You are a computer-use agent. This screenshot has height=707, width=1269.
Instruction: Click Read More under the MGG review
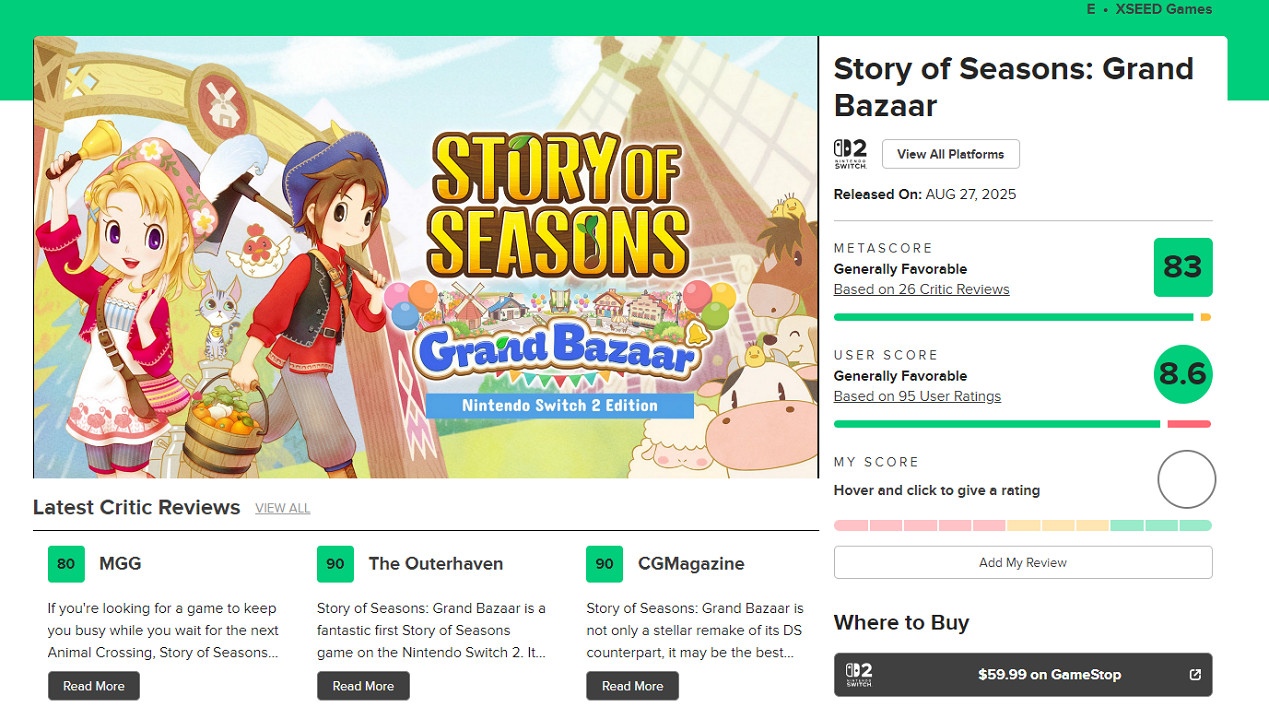[x=93, y=685]
